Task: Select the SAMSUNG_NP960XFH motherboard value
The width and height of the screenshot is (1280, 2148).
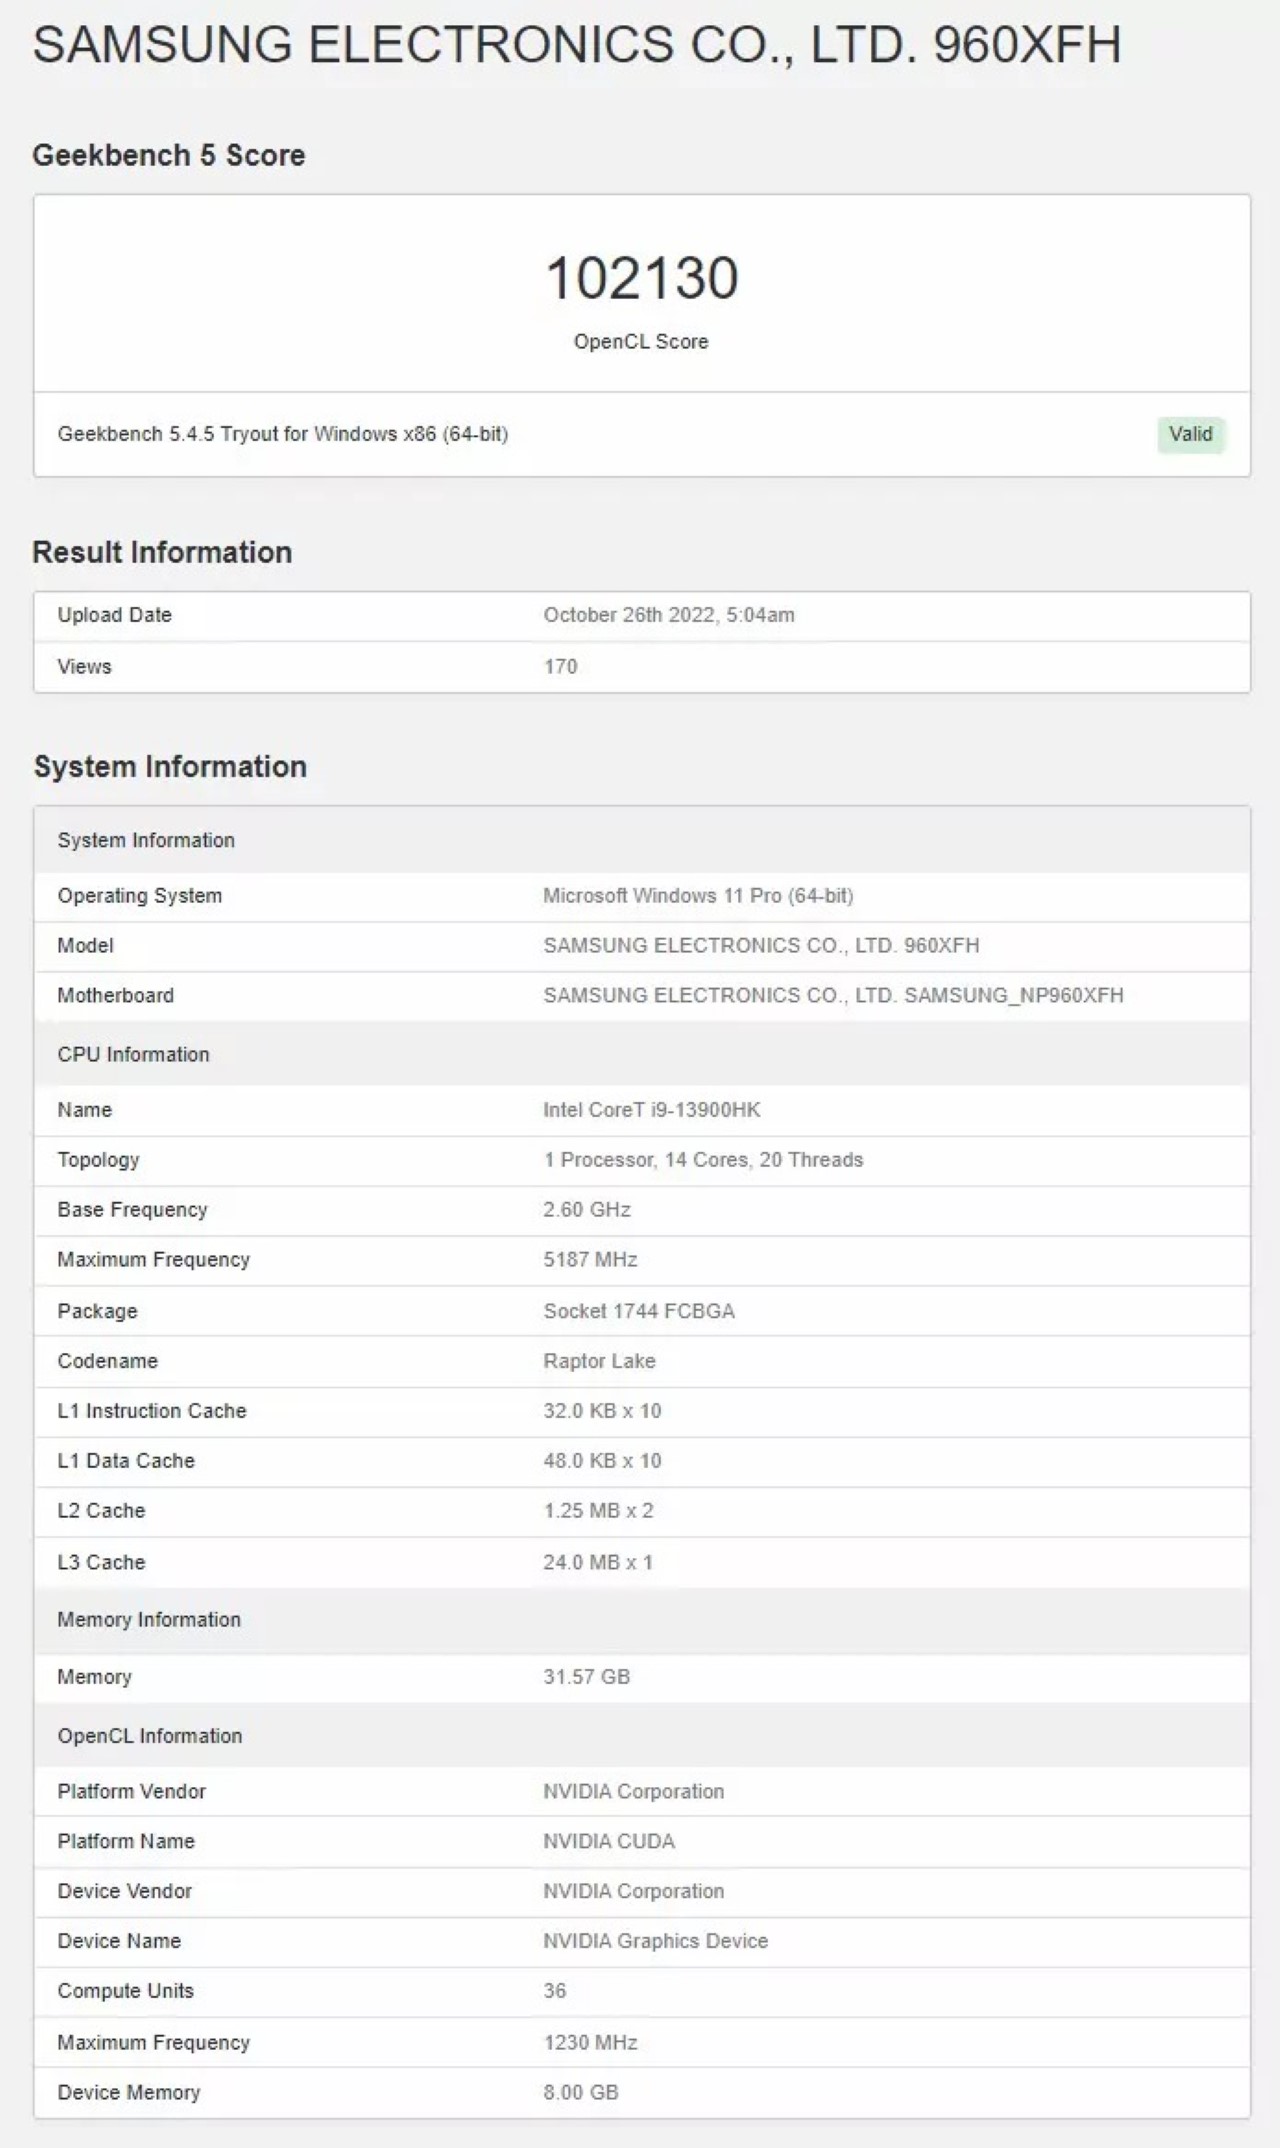Action: point(832,995)
